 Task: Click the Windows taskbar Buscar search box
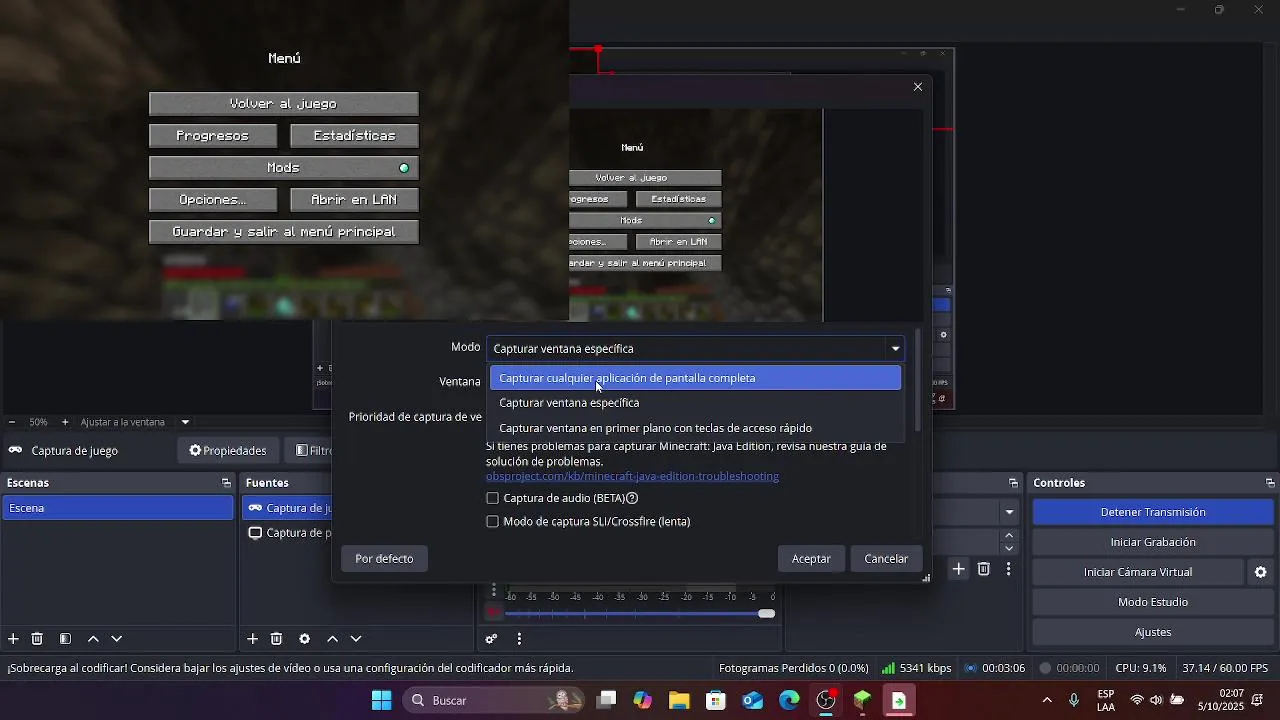(492, 700)
